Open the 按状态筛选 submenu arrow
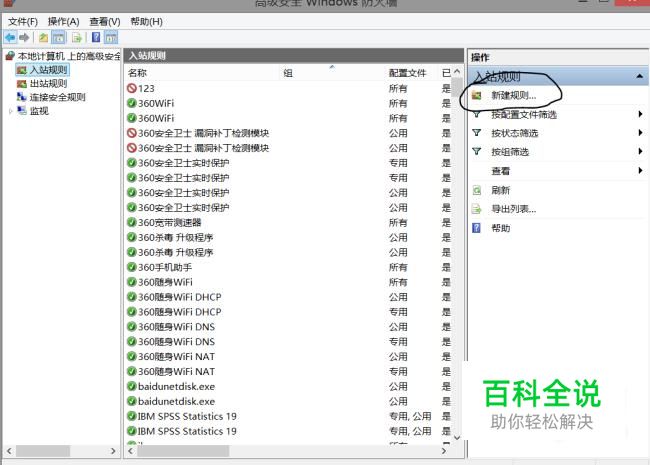This screenshot has height=465, width=650. pos(640,133)
